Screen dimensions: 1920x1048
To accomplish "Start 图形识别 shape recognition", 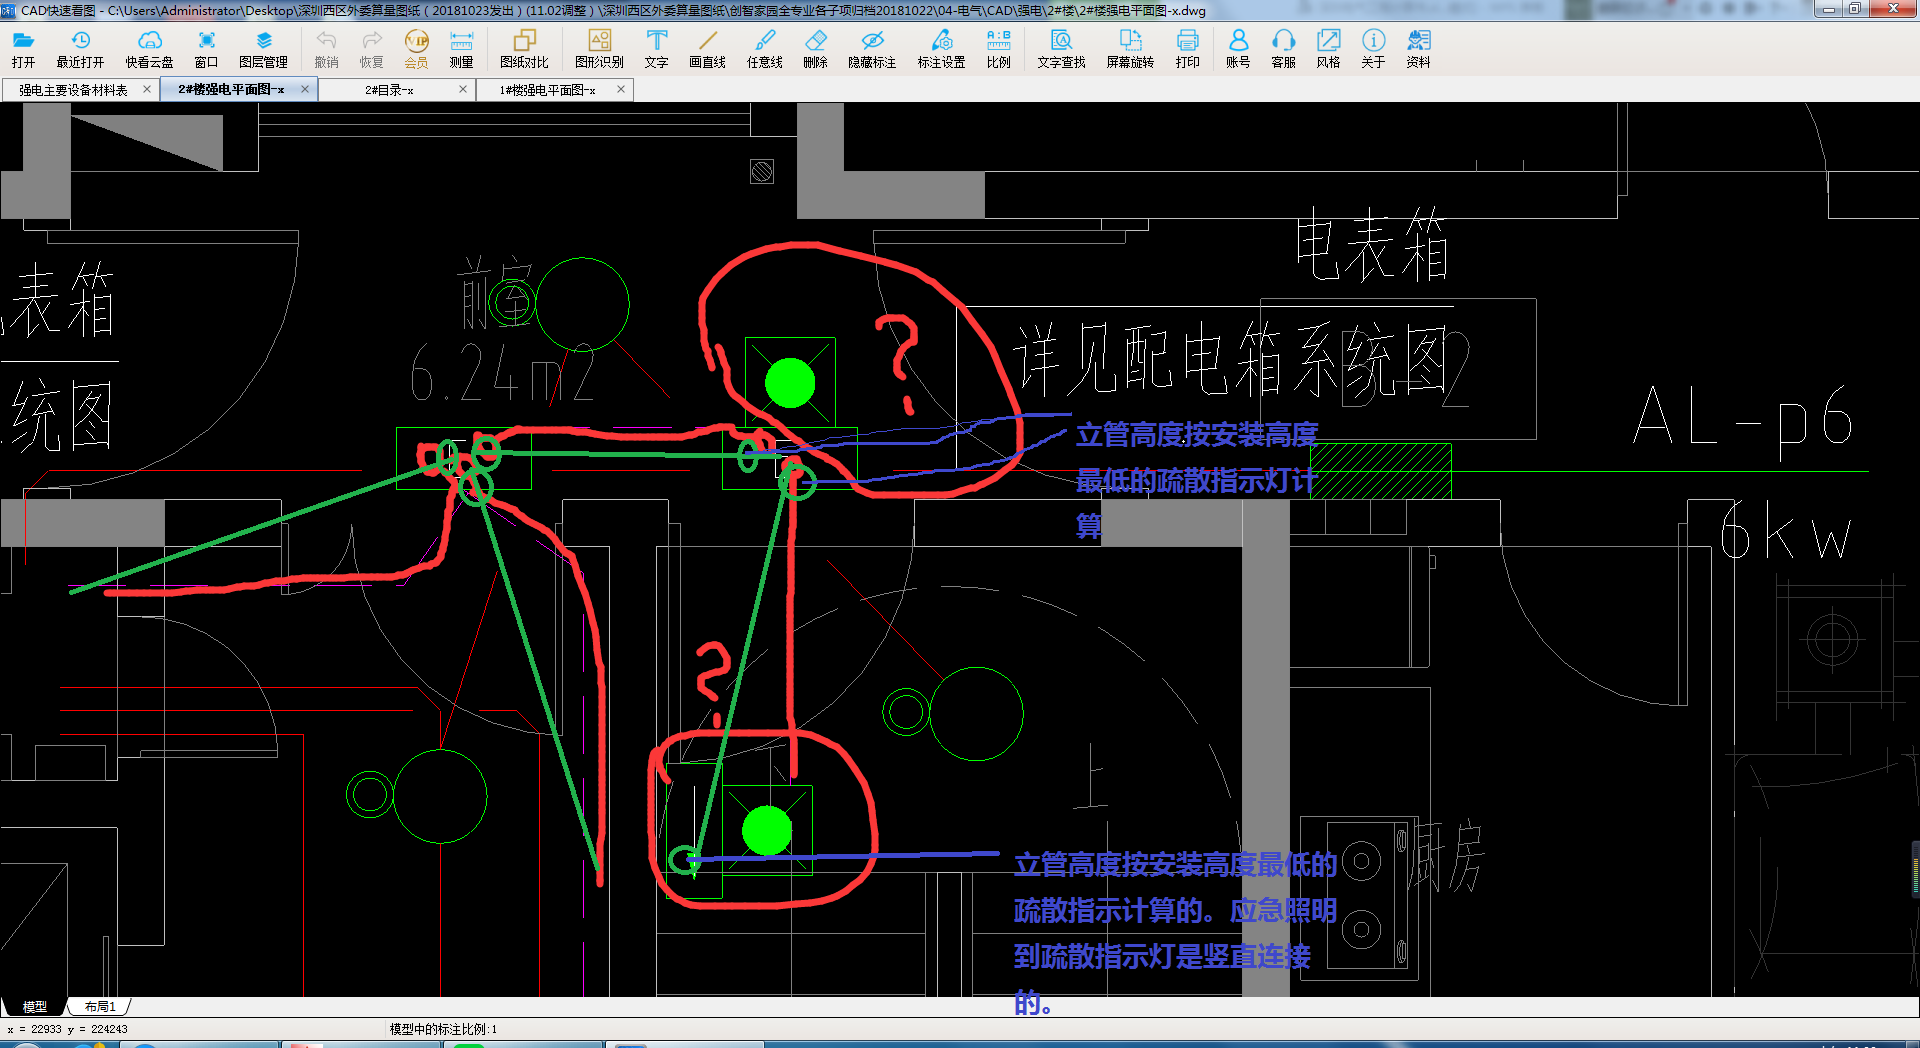I will [x=599, y=49].
